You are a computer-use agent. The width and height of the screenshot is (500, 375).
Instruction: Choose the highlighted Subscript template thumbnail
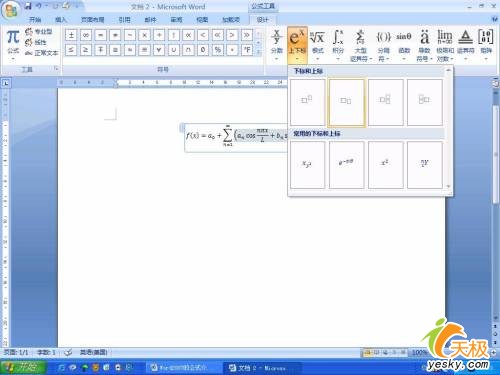(346, 102)
